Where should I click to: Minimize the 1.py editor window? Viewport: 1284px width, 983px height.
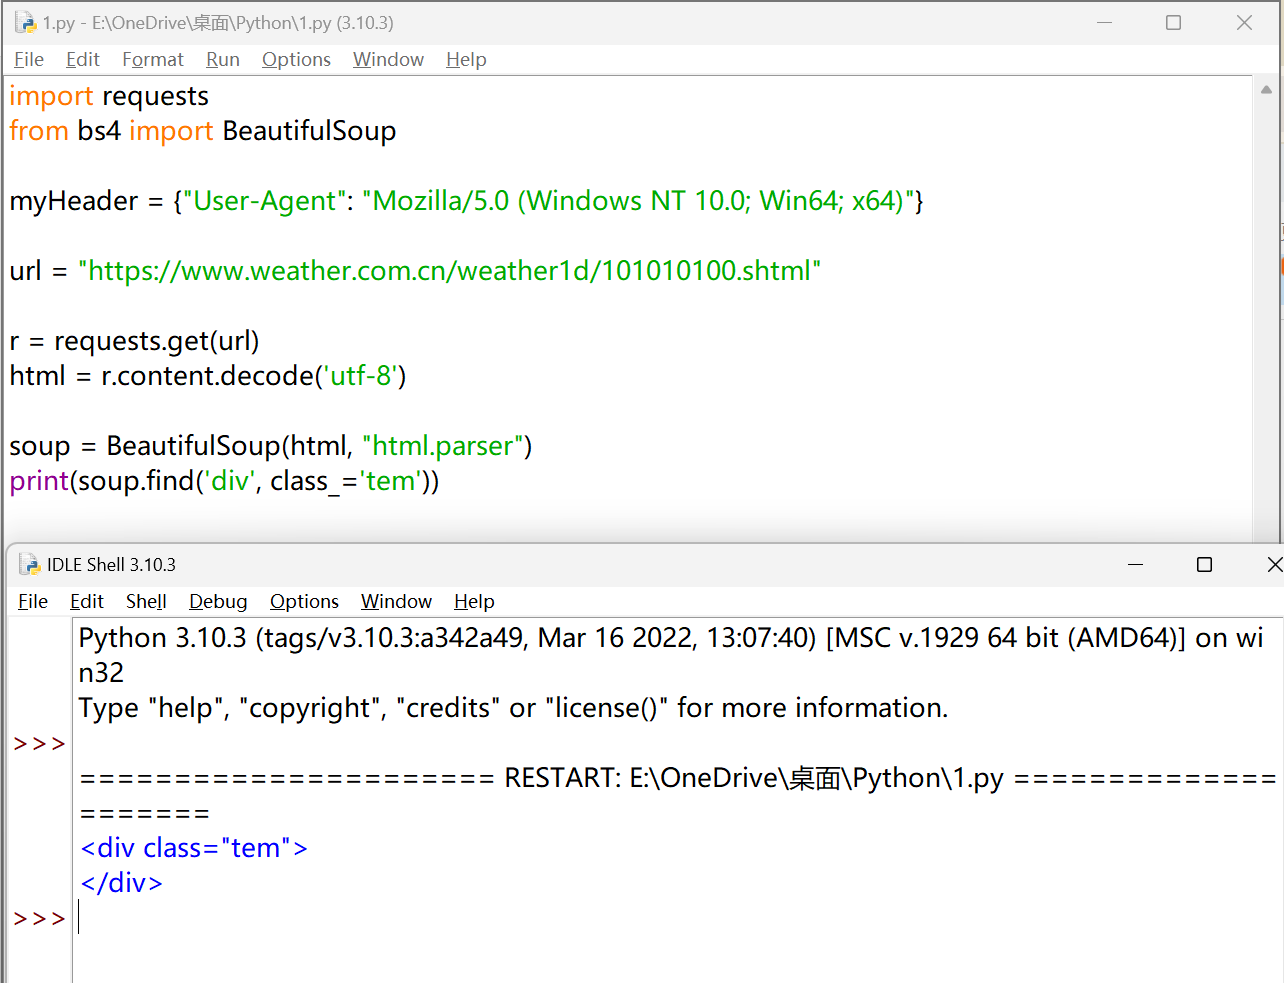(1105, 22)
